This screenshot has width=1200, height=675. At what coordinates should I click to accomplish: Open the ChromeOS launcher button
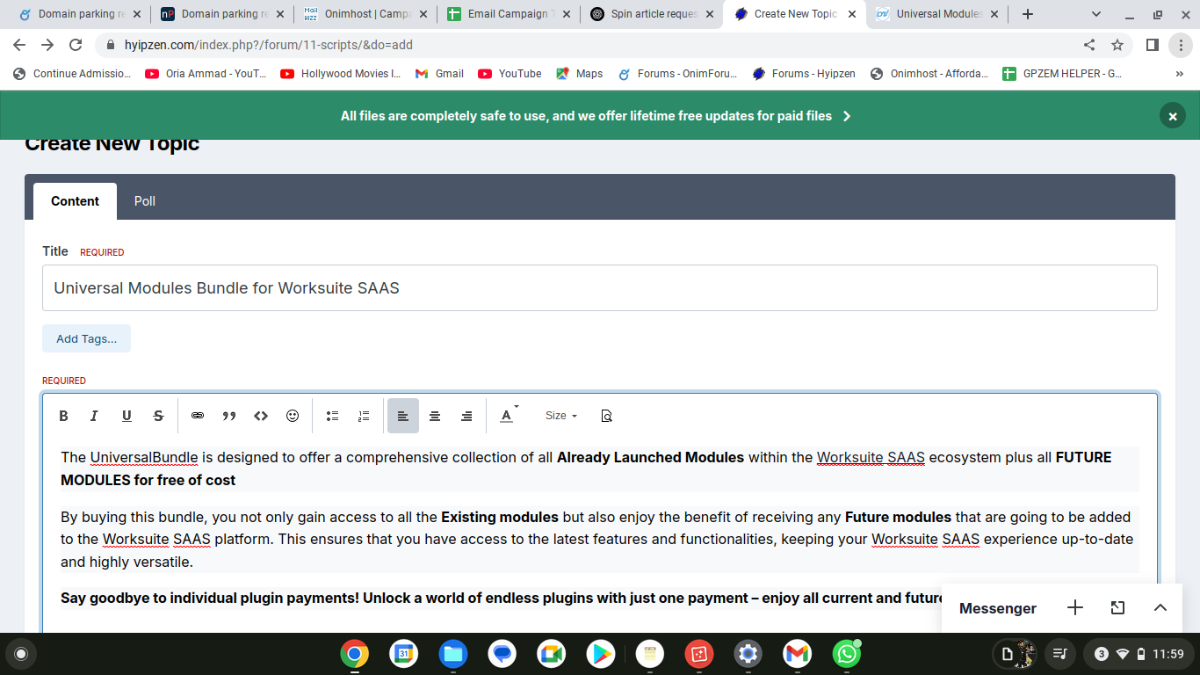20,654
